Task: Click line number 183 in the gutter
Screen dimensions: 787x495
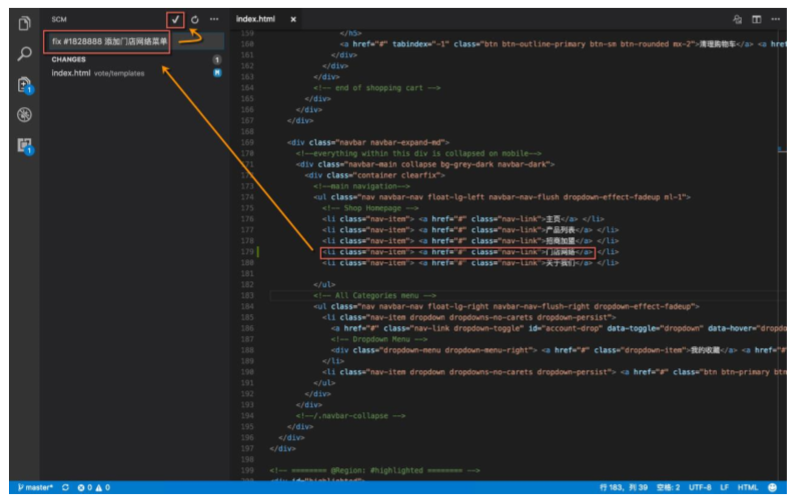Action: click(x=247, y=296)
